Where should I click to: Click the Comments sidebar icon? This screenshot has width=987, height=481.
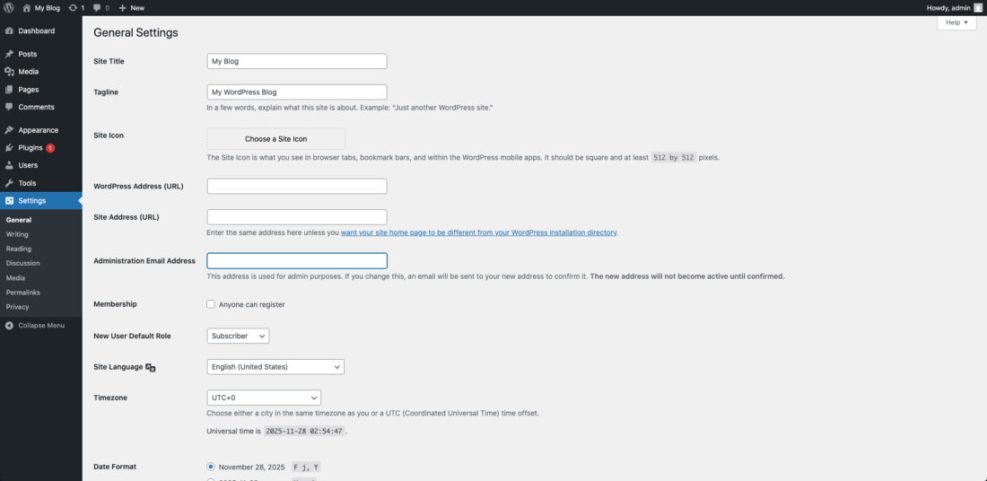coord(9,107)
